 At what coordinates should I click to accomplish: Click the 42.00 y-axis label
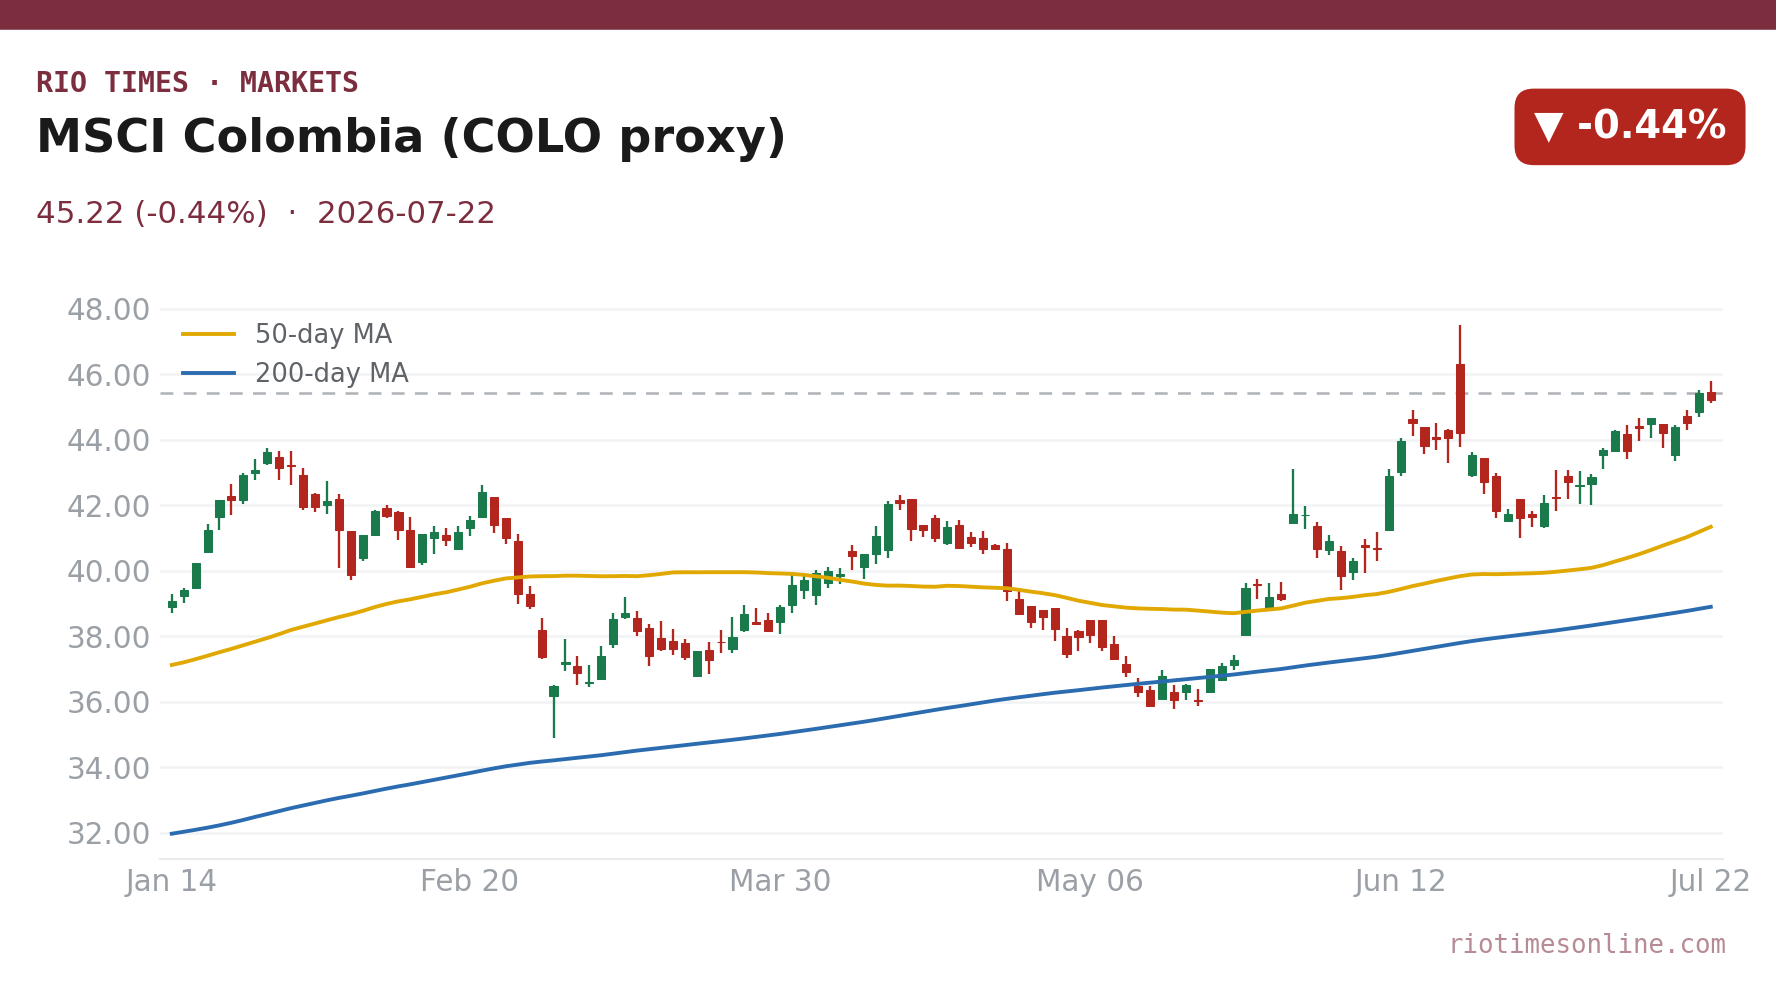[x=108, y=507]
